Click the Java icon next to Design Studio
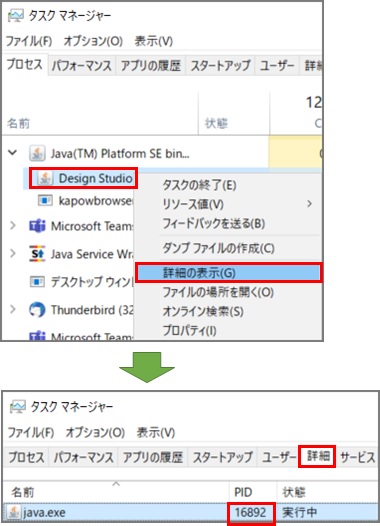This screenshot has height=526, width=380. [x=45, y=178]
